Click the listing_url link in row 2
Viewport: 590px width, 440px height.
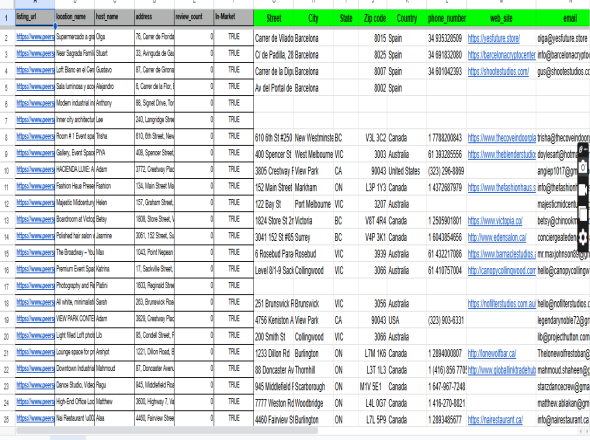(35, 37)
